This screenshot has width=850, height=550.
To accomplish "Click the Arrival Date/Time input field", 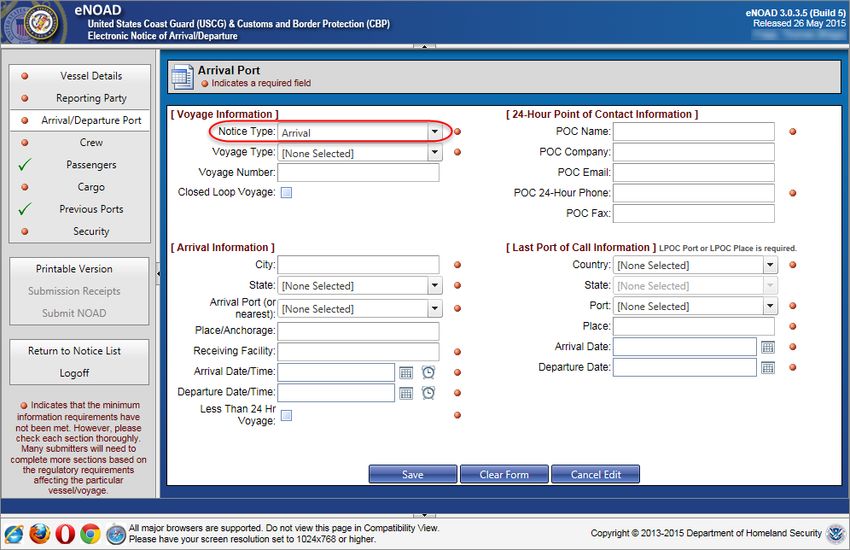I will click(336, 372).
